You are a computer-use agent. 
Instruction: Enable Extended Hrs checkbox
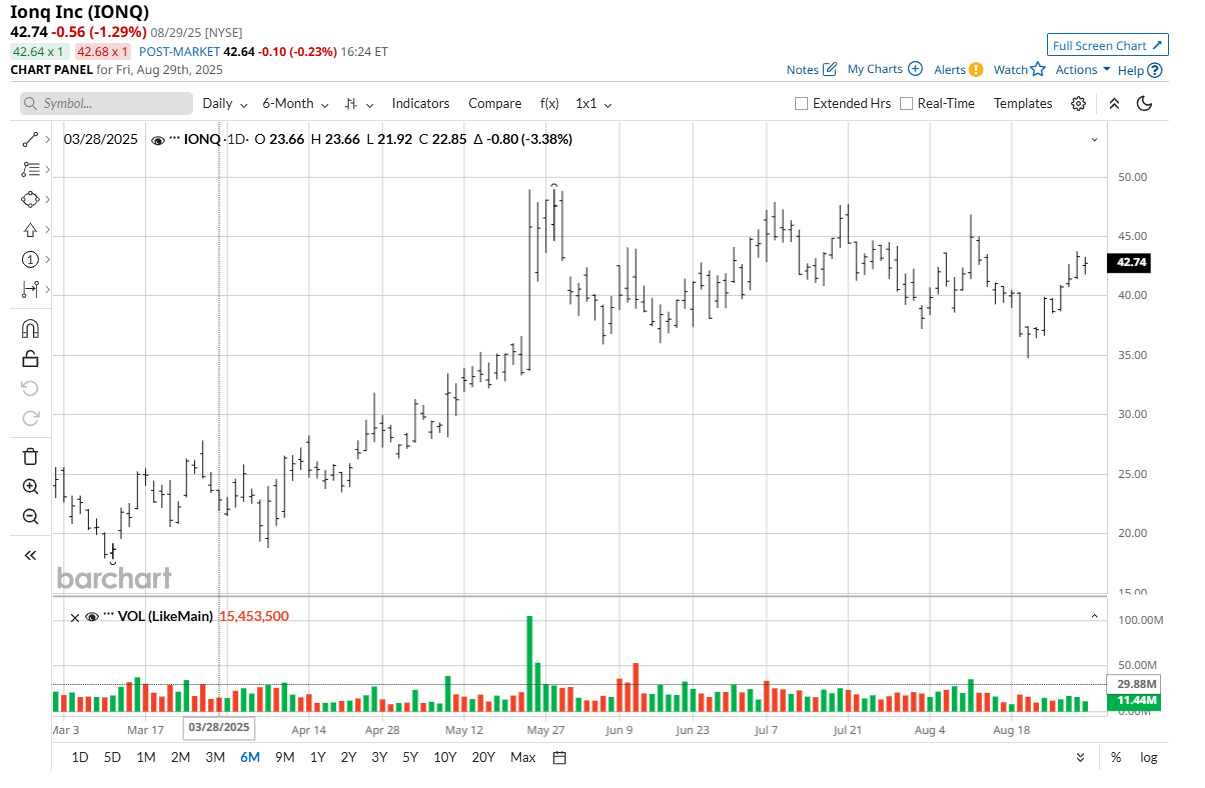point(801,104)
